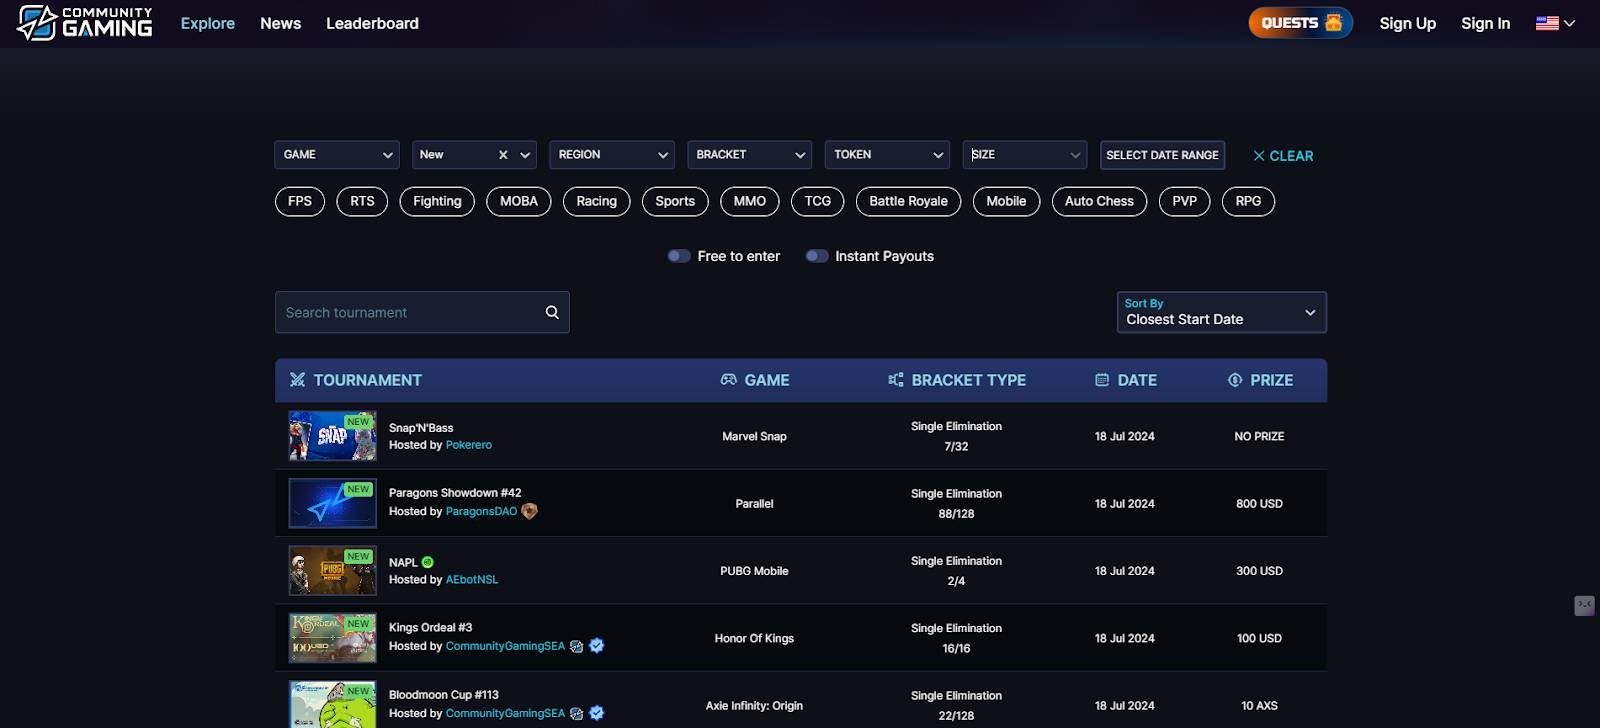Click the verified badge on Bloodmoon Cup host
Viewport: 1600px width, 728px height.
[597, 713]
